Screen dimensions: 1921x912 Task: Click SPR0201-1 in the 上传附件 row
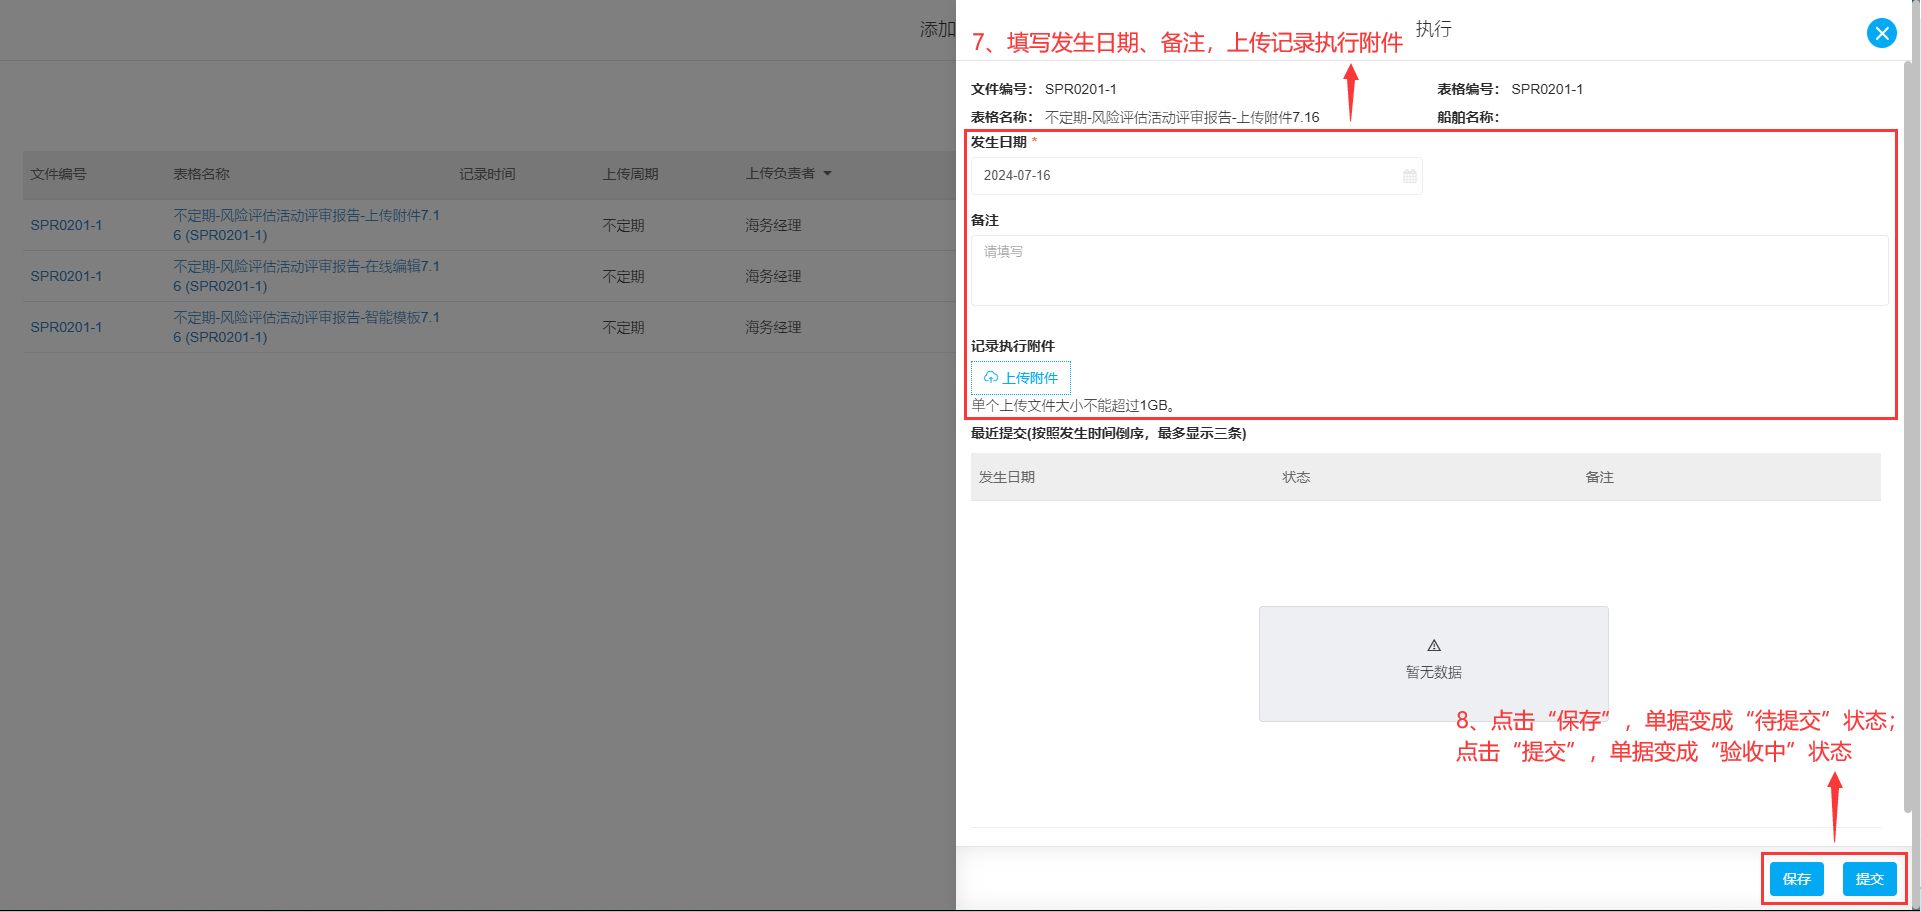pos(66,225)
